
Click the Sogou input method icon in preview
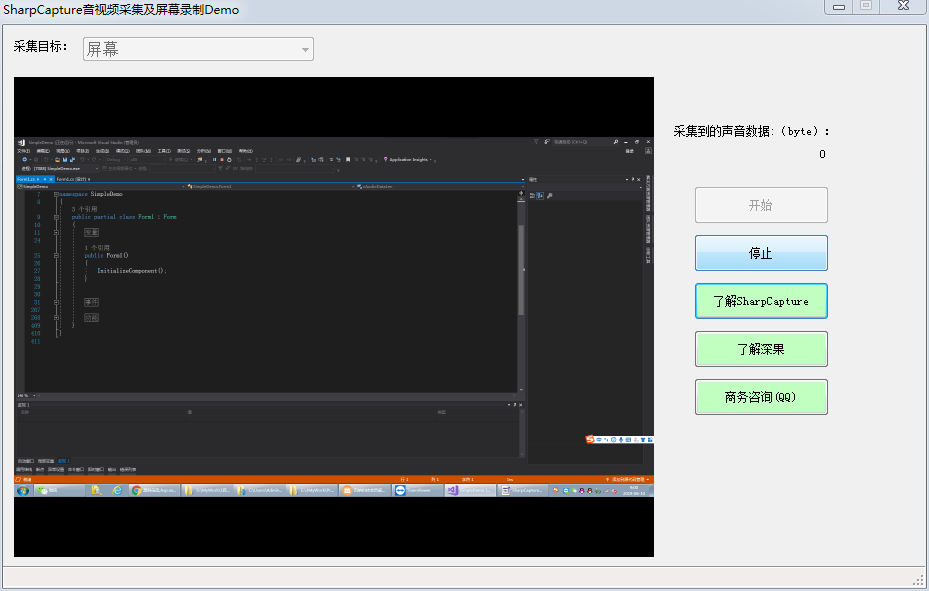tap(591, 440)
